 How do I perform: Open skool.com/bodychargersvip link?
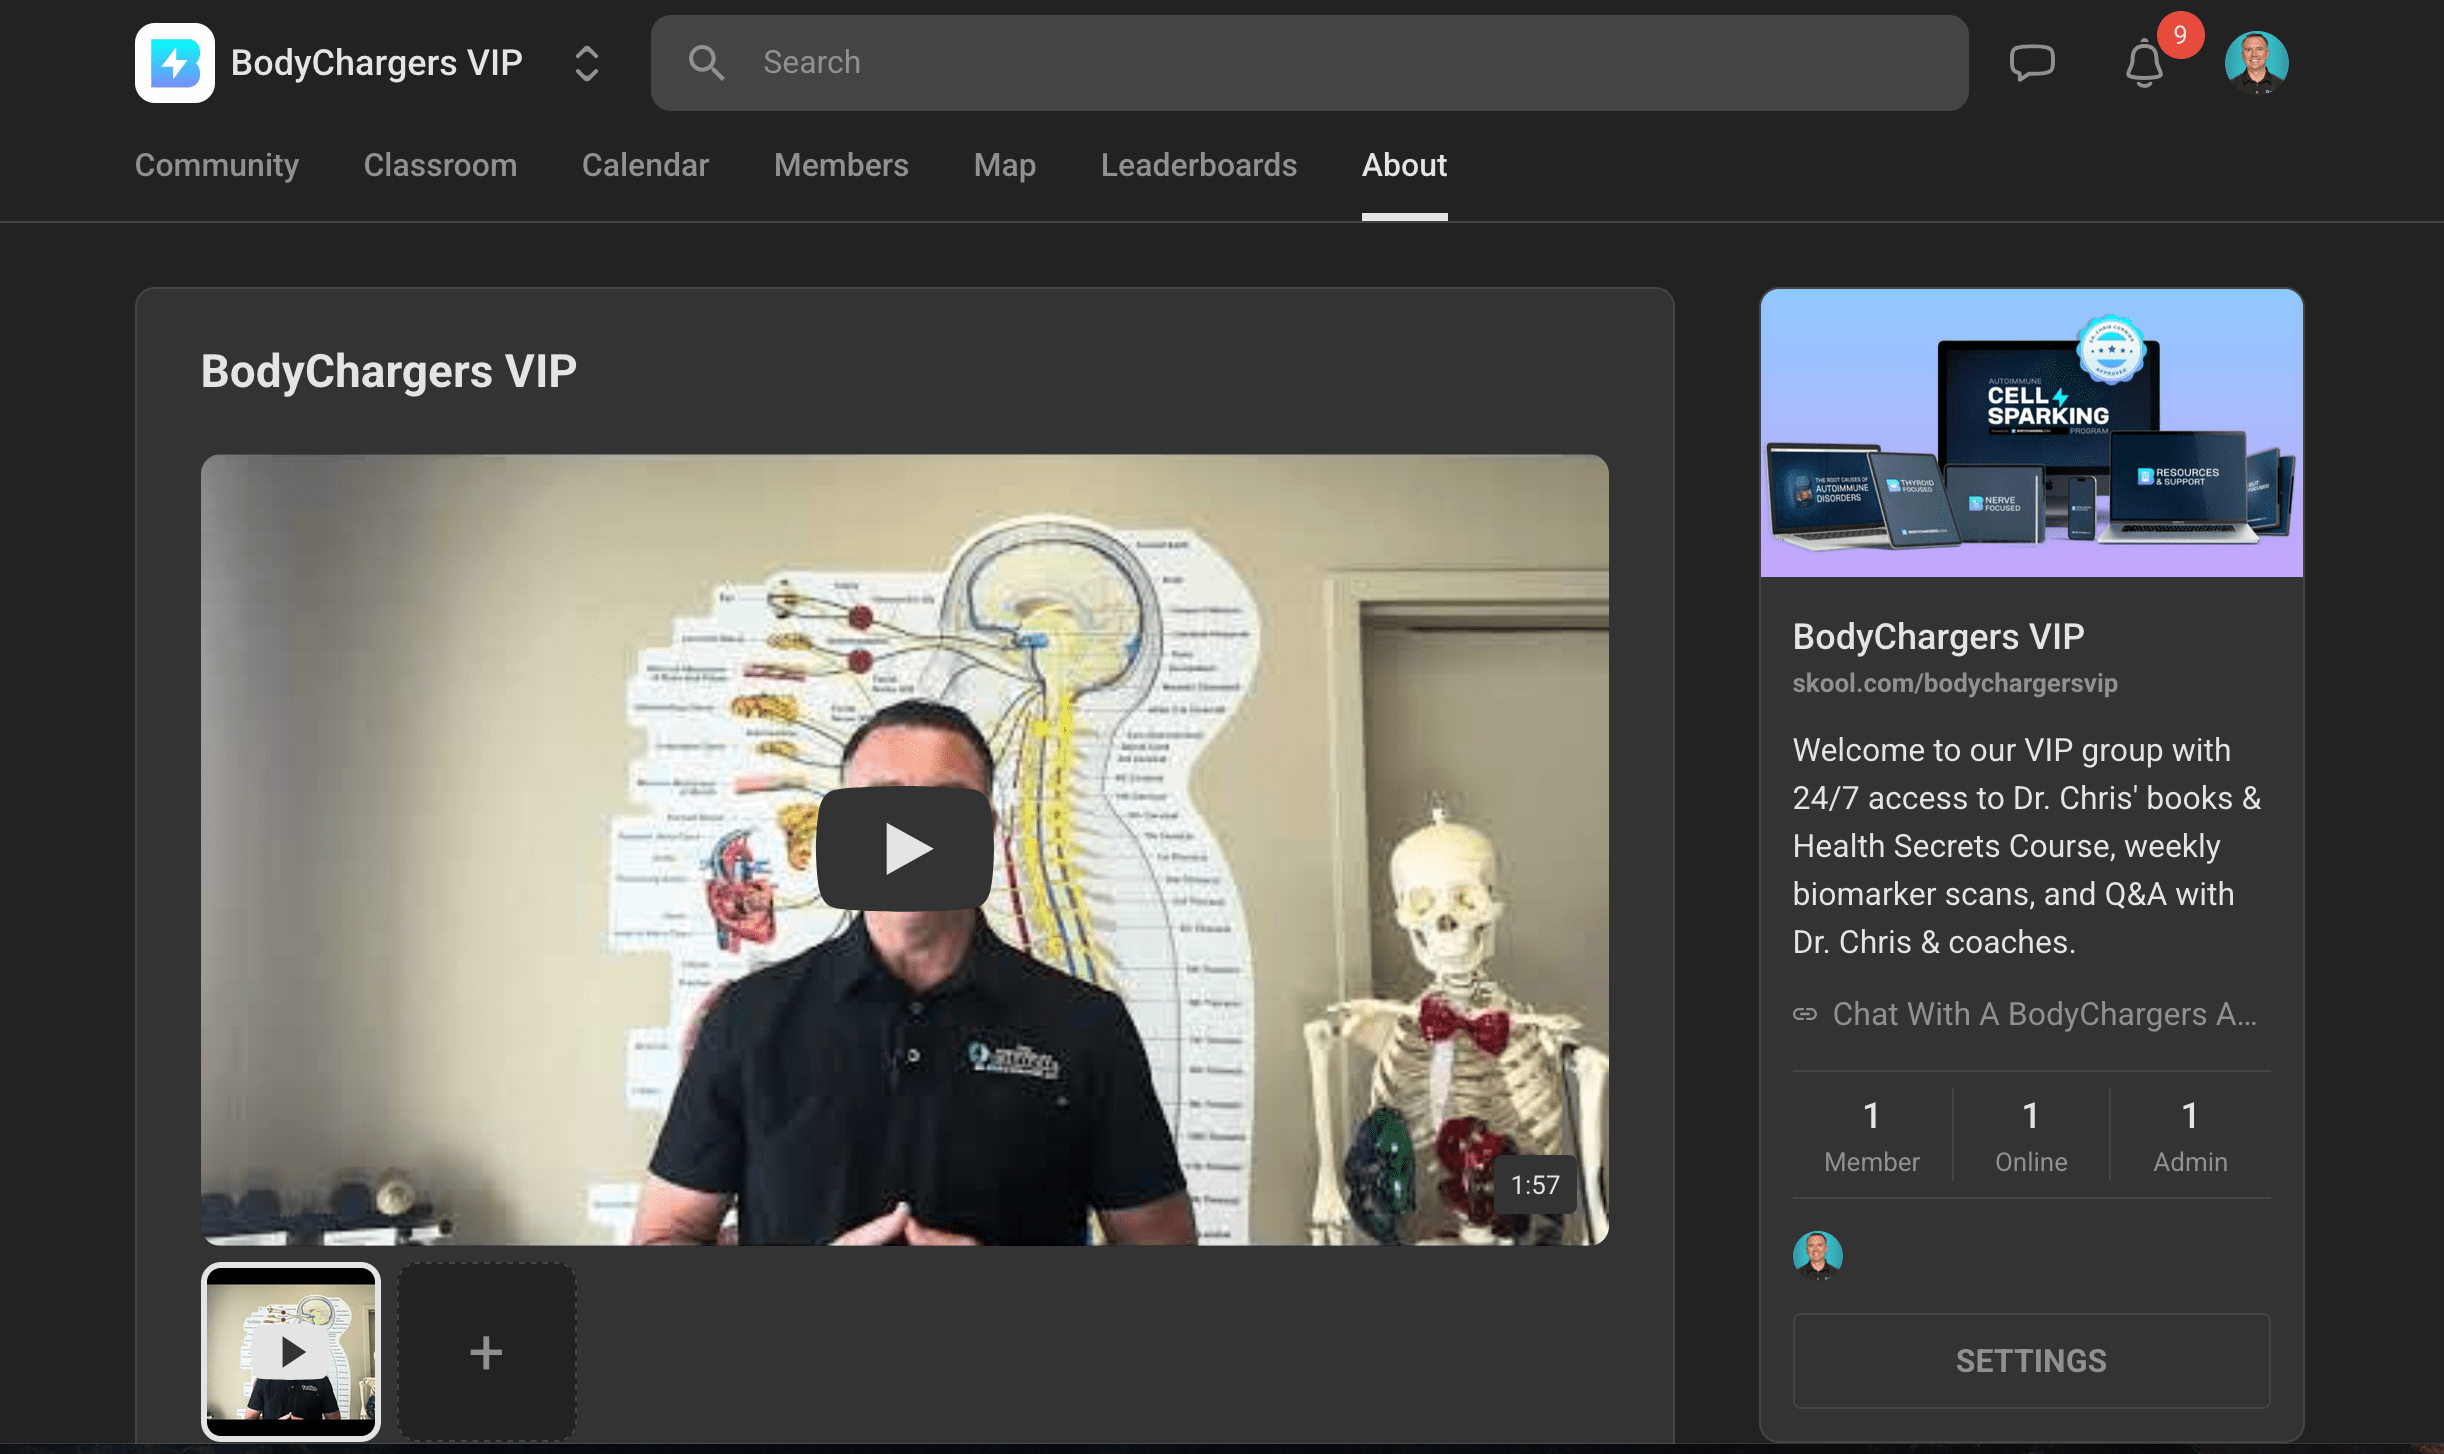coord(1954,683)
